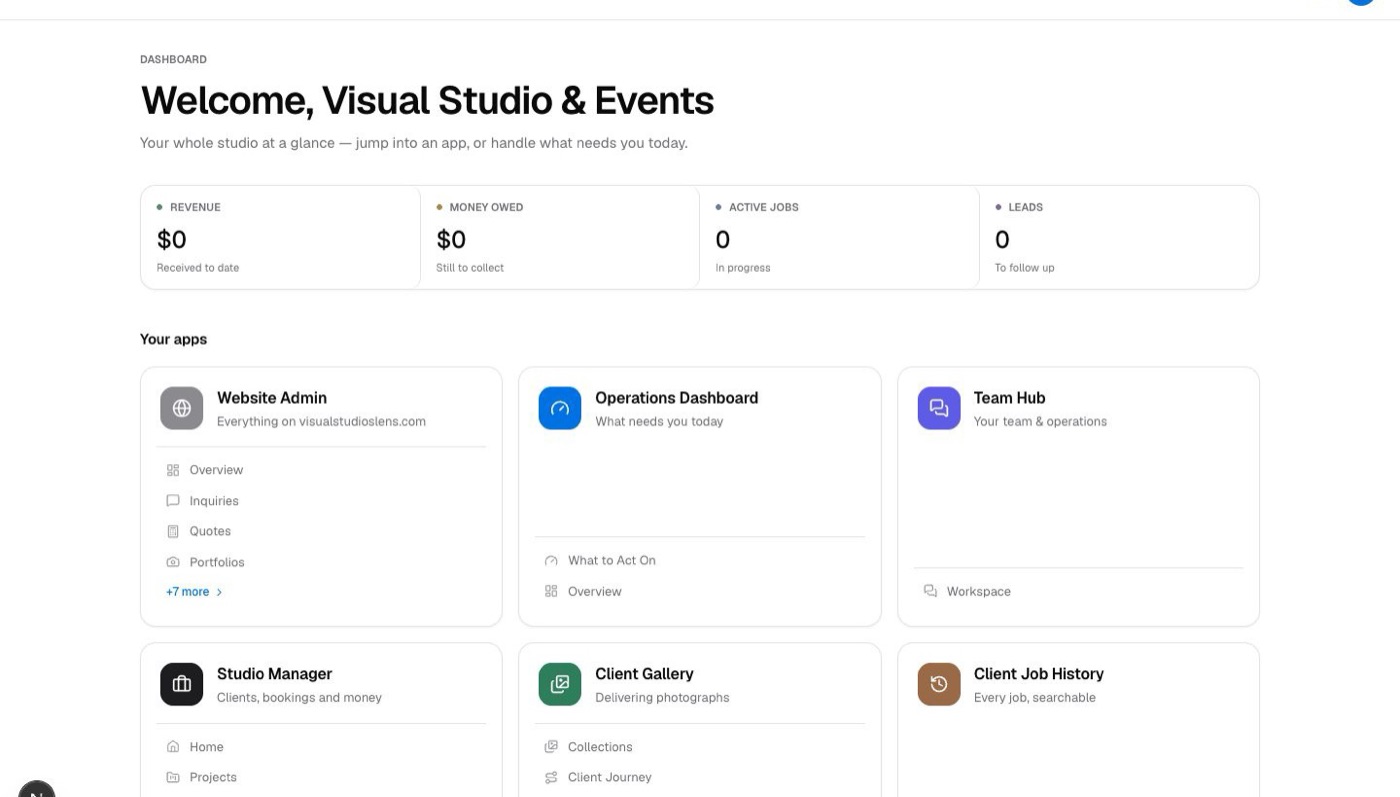Click the Welcome, Visual Studio & Events heading
The height and width of the screenshot is (797, 1400).
click(427, 101)
